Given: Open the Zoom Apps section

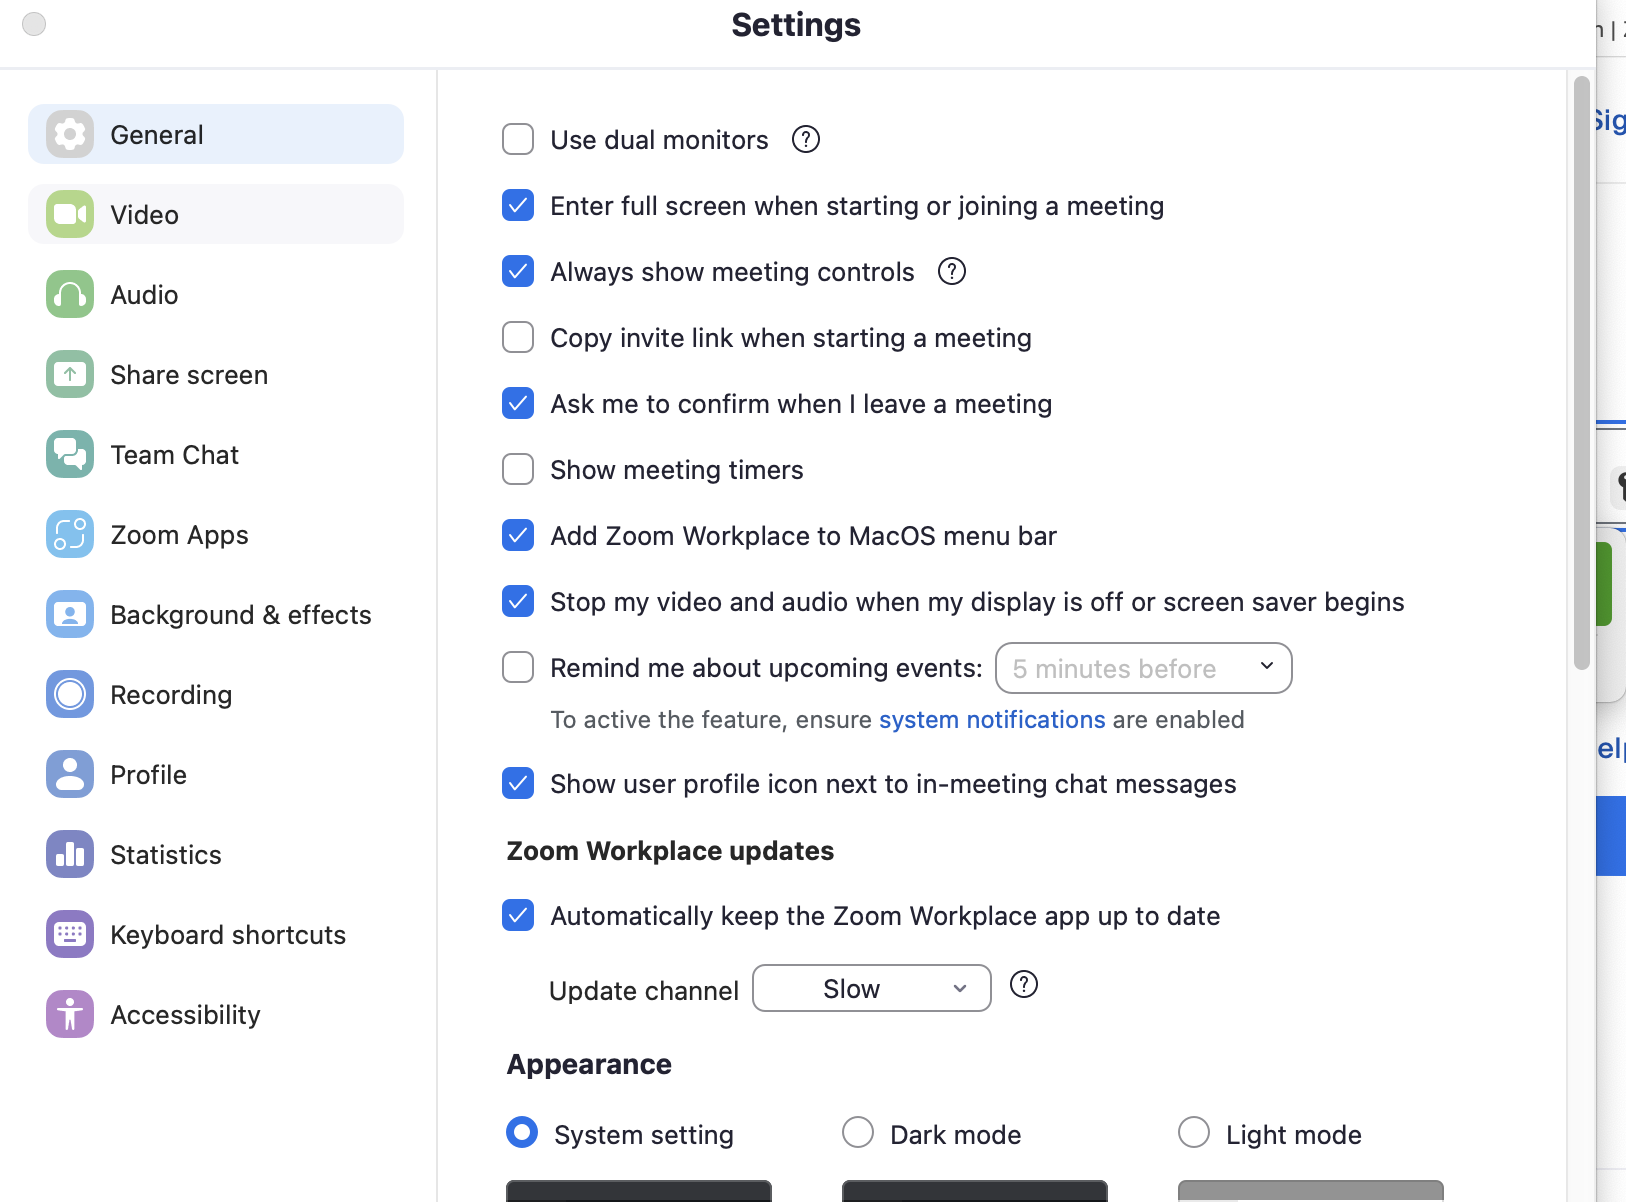Looking at the screenshot, I should [x=178, y=534].
